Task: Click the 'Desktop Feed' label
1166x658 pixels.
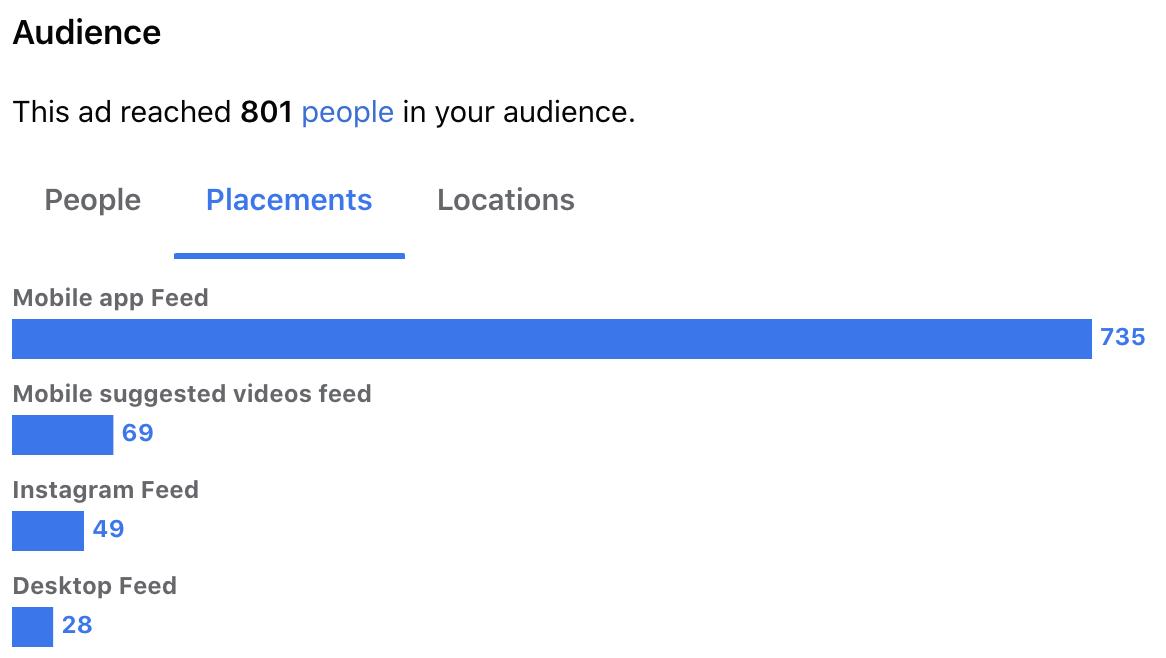Action: (x=94, y=586)
